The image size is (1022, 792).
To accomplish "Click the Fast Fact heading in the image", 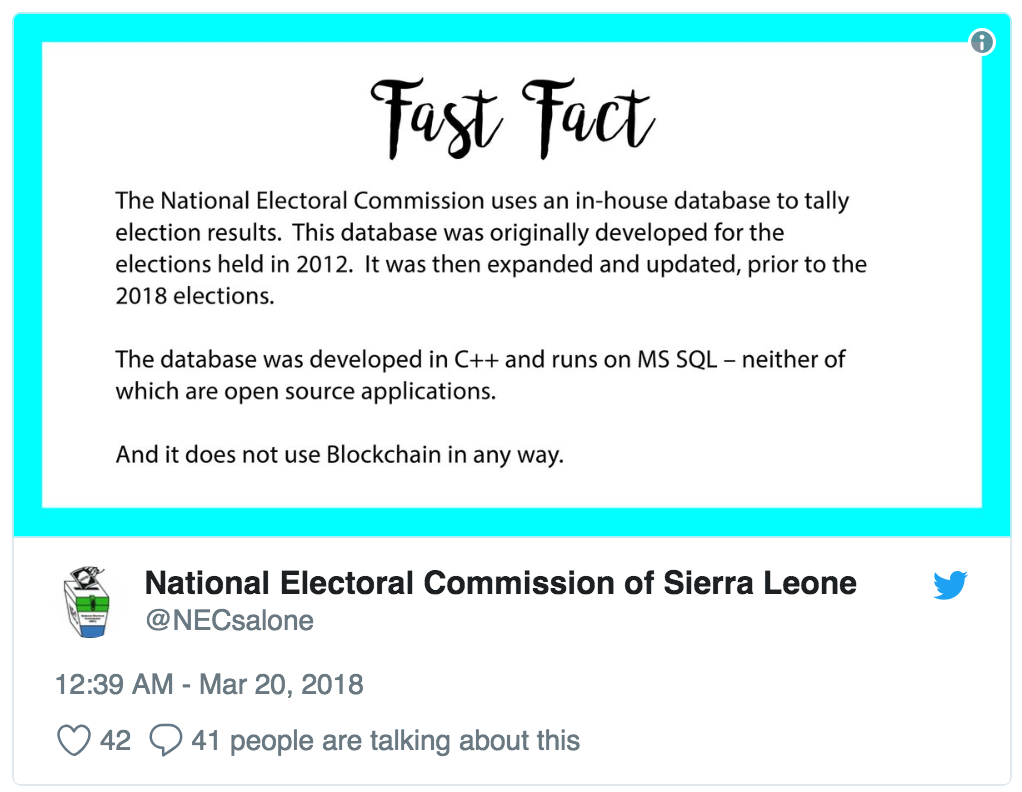I will (x=512, y=119).
